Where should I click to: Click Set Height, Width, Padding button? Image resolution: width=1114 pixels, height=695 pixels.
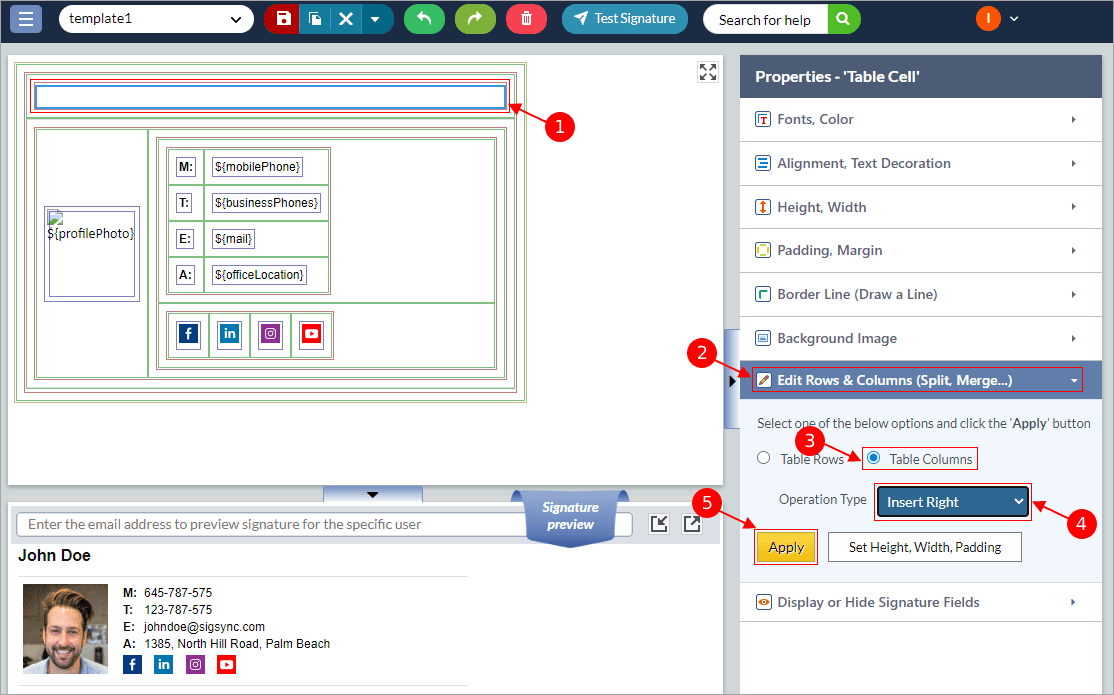coord(924,548)
